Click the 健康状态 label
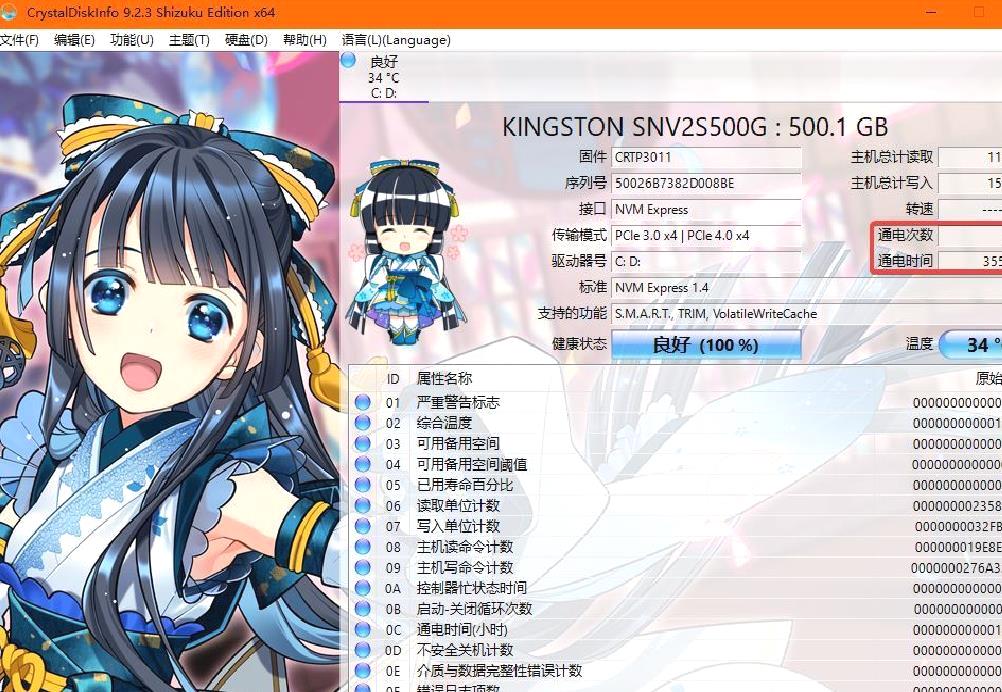Viewport: 1002px width, 692px height. tap(580, 344)
